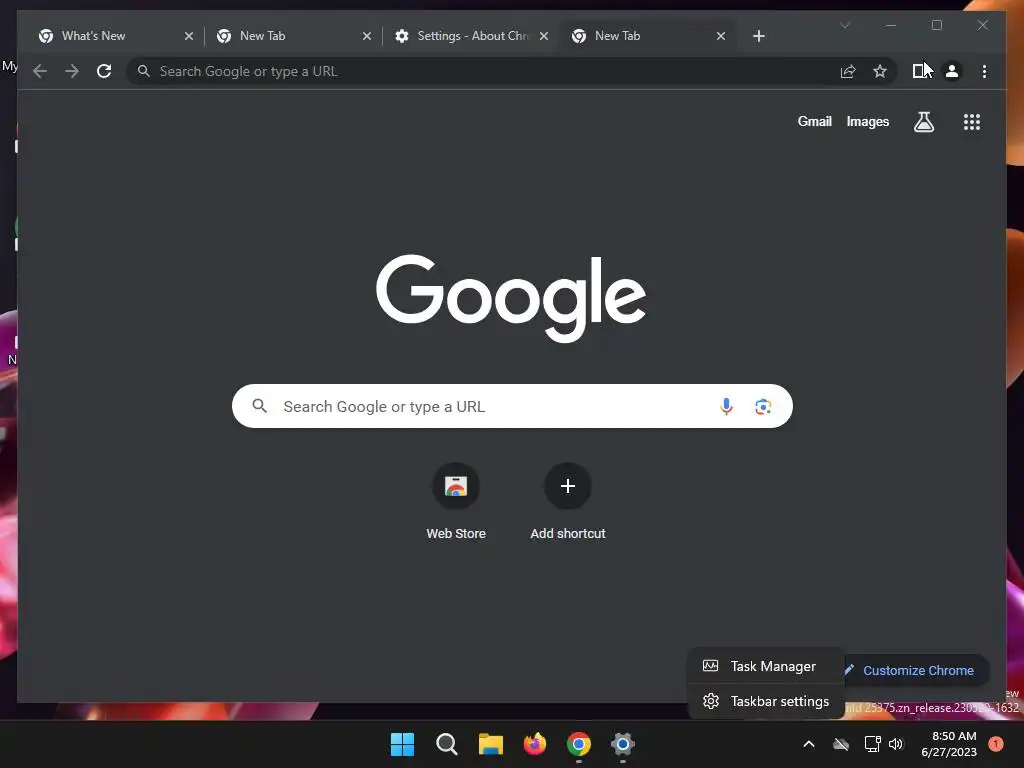The width and height of the screenshot is (1024, 768).
Task: Focus the Google search box
Action: pyautogui.click(x=512, y=406)
